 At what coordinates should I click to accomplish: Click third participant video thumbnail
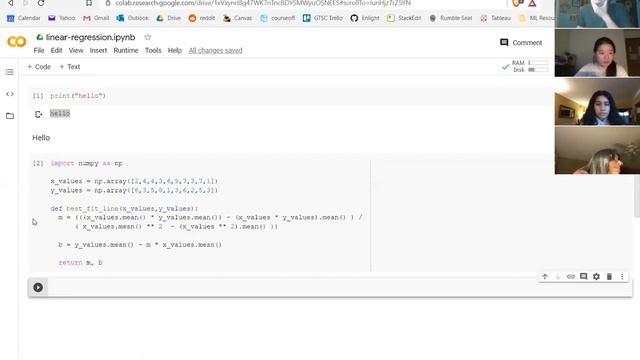tap(597, 102)
